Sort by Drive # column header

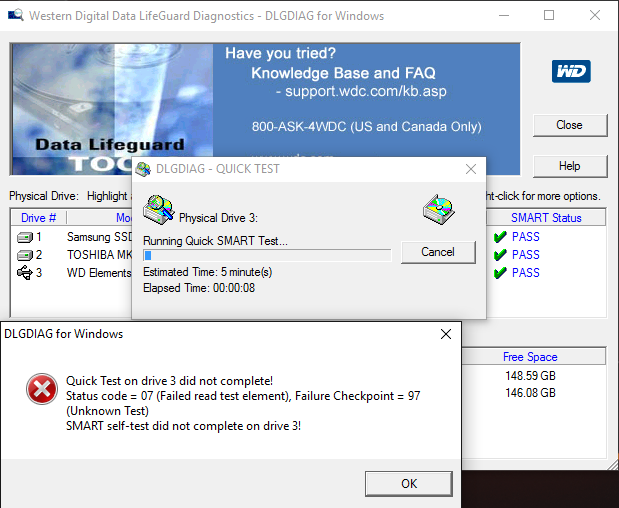[38, 218]
